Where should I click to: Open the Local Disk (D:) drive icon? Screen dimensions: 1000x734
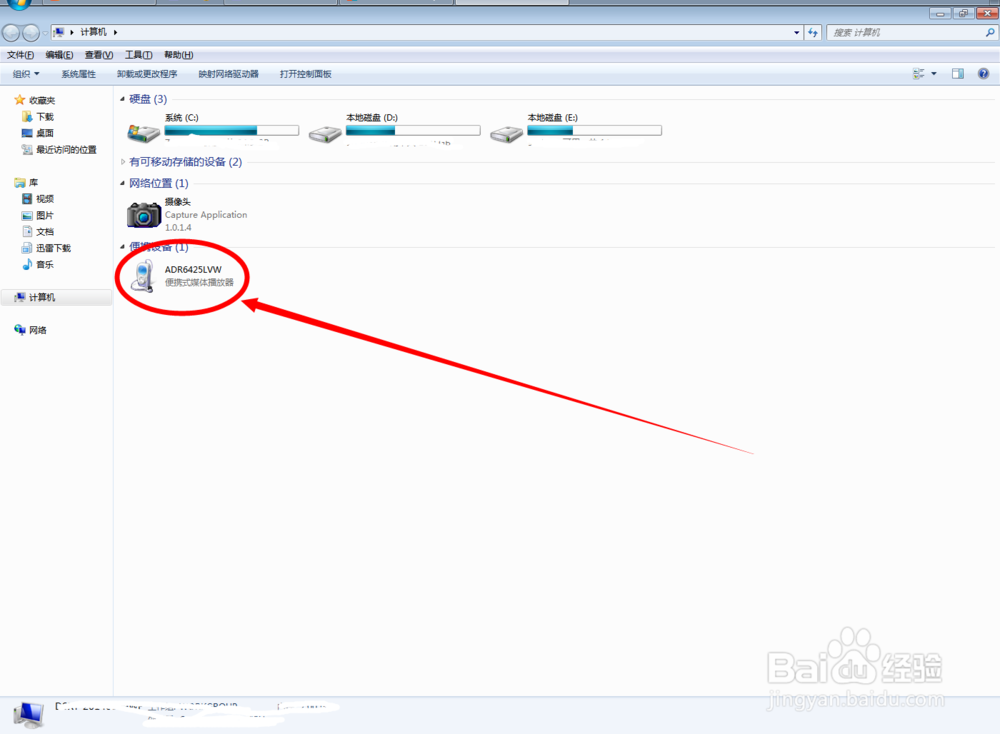tap(325, 133)
